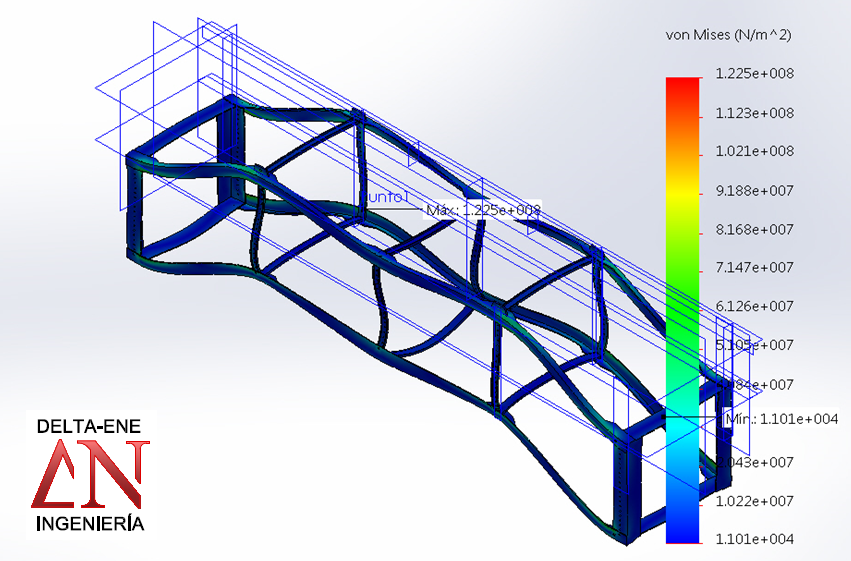
Task: Click the 7.147e+007 legend value
Action: pos(754,267)
